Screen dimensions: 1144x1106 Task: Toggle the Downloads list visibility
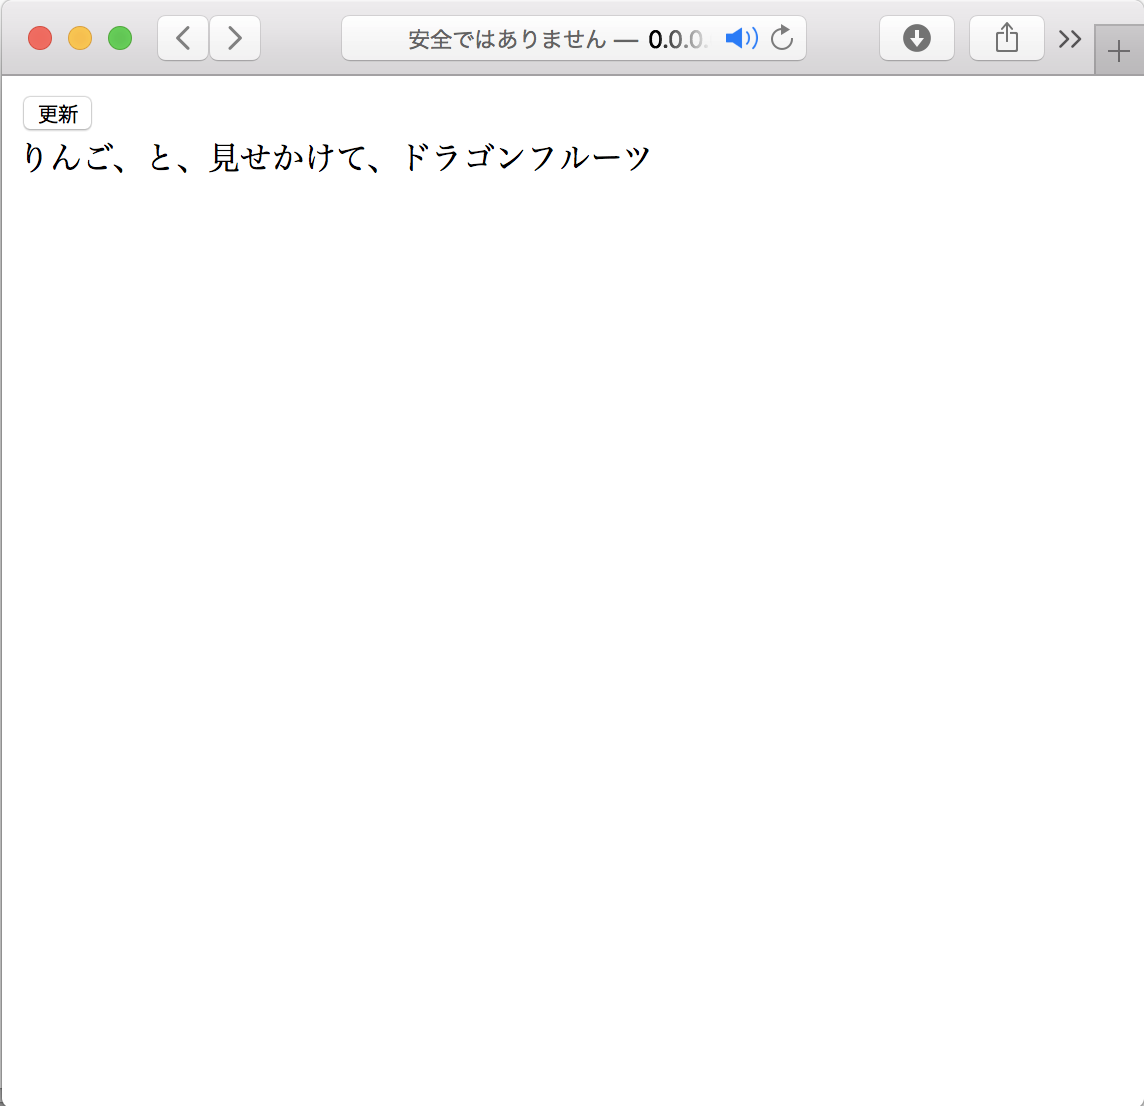916,38
